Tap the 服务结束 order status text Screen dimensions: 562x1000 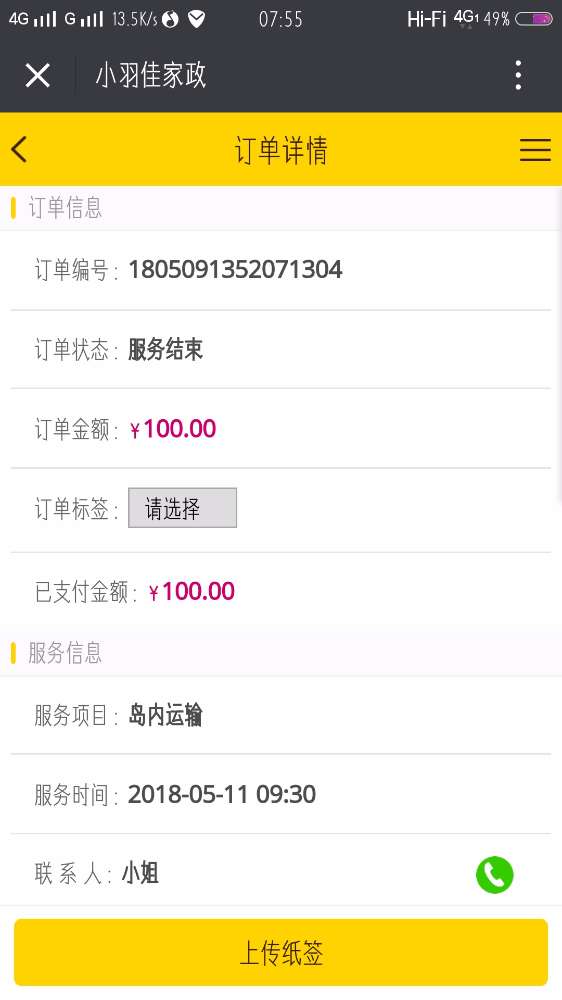(x=166, y=349)
